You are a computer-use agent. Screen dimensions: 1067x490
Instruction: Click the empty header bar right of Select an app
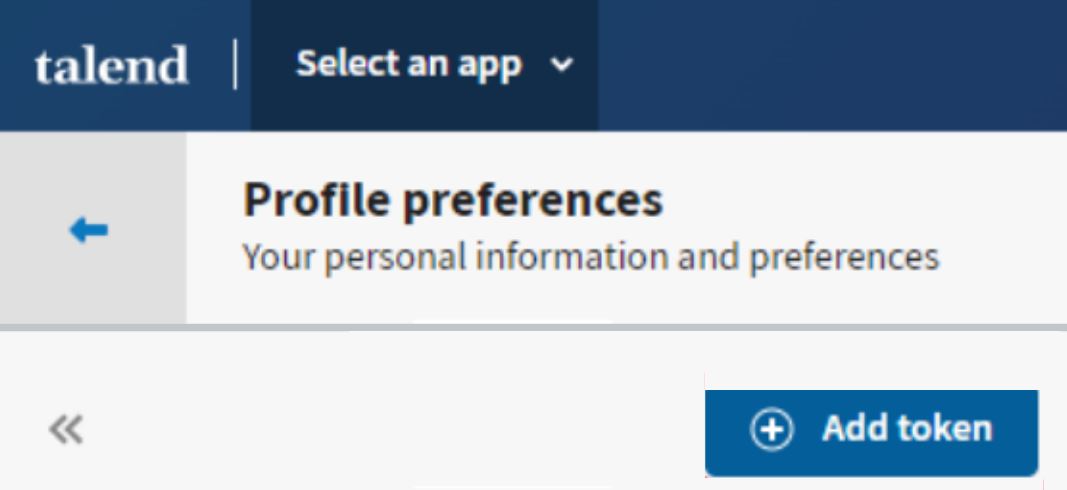tap(830, 66)
